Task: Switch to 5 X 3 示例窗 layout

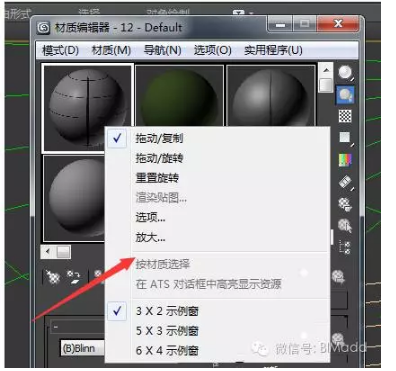Action: (x=167, y=331)
